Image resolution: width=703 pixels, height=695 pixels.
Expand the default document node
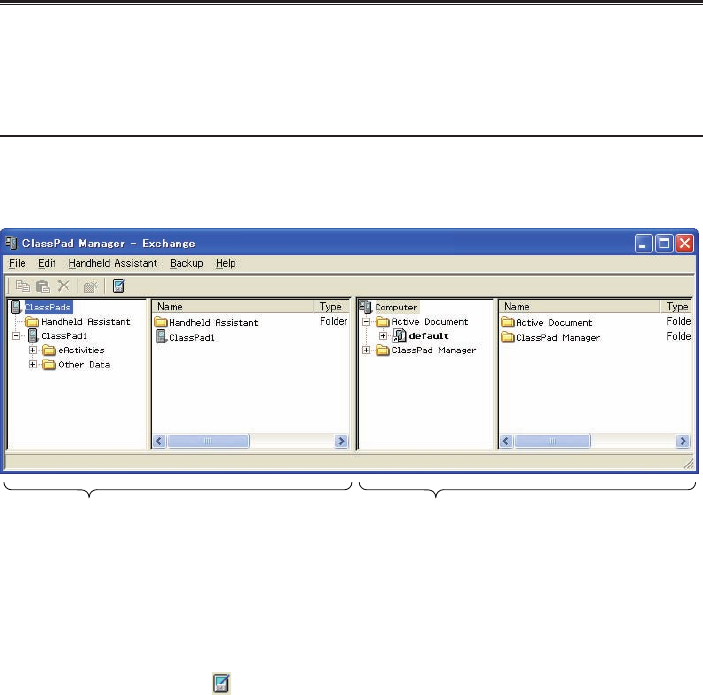click(383, 335)
